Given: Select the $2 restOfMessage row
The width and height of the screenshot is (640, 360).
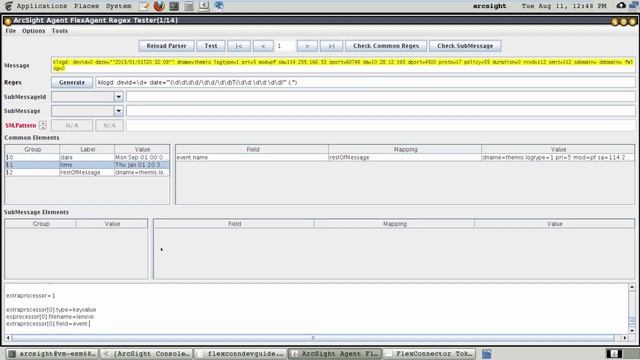Looking at the screenshot, I should pos(87,172).
